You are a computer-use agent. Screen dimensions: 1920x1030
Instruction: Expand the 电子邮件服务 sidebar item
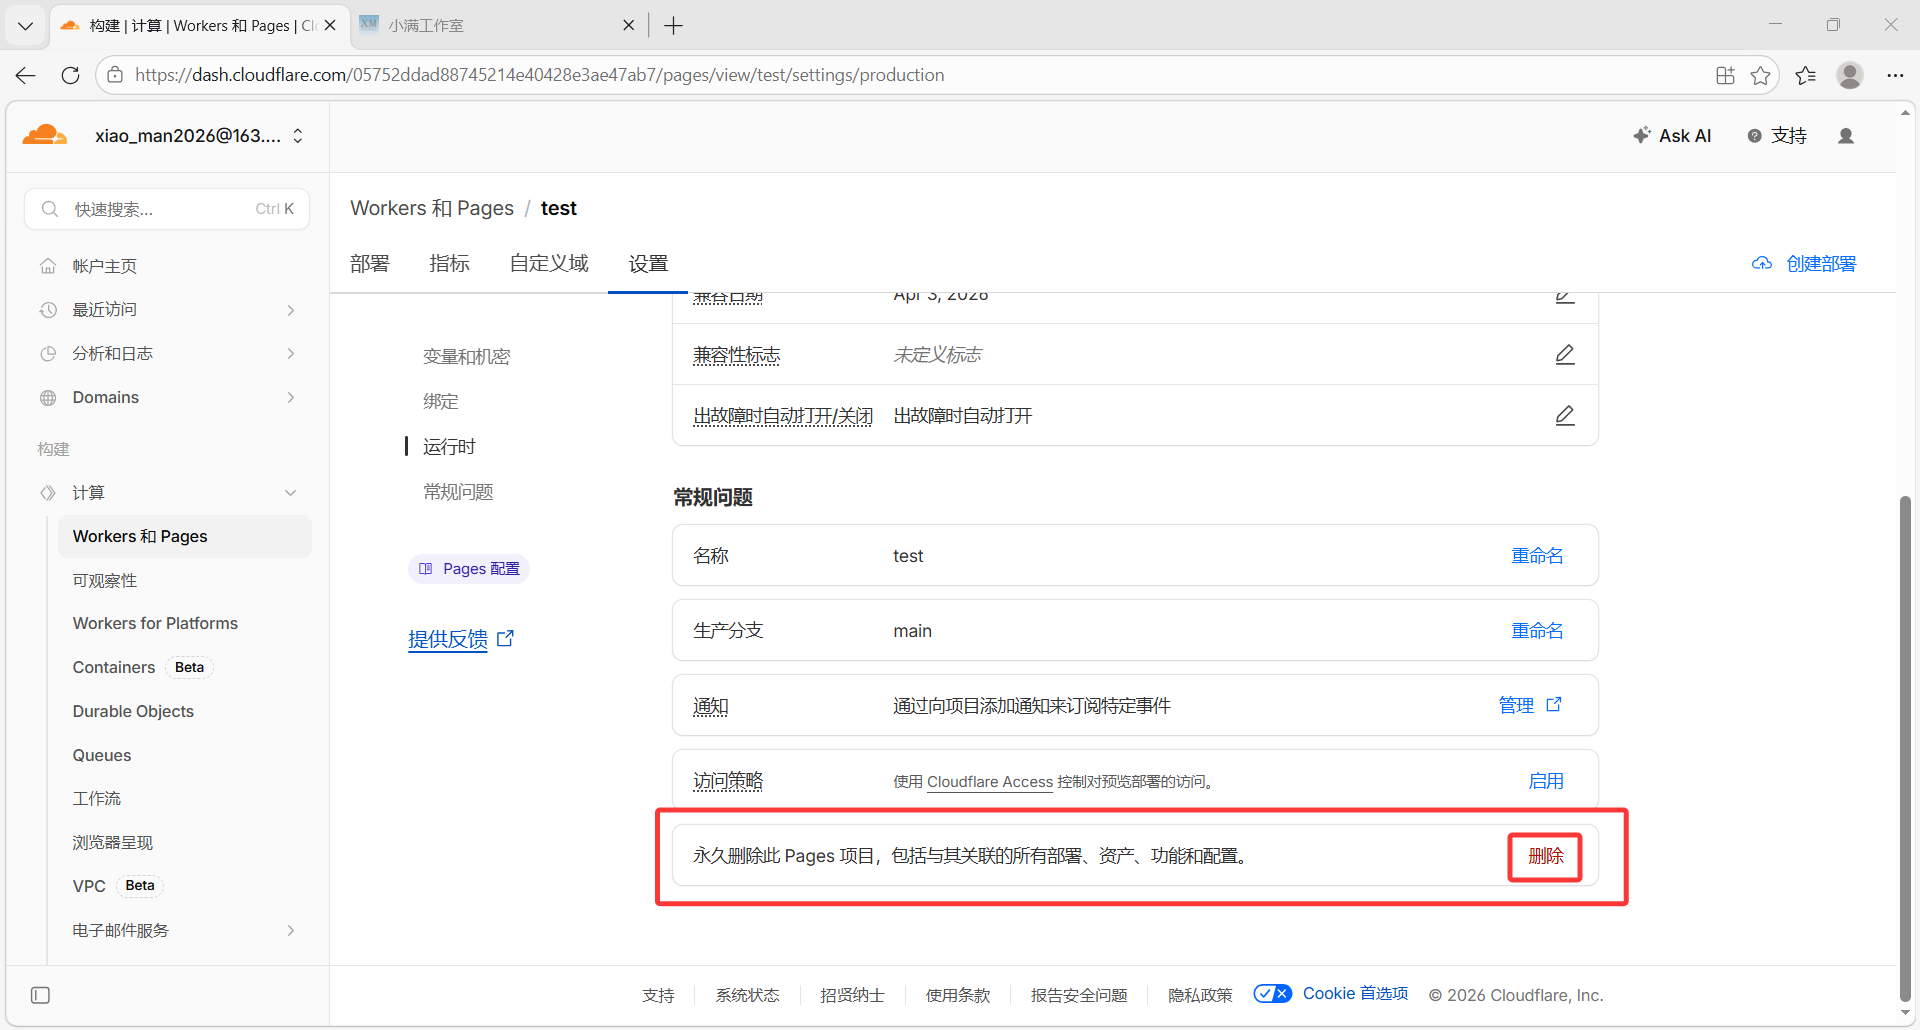click(x=290, y=930)
